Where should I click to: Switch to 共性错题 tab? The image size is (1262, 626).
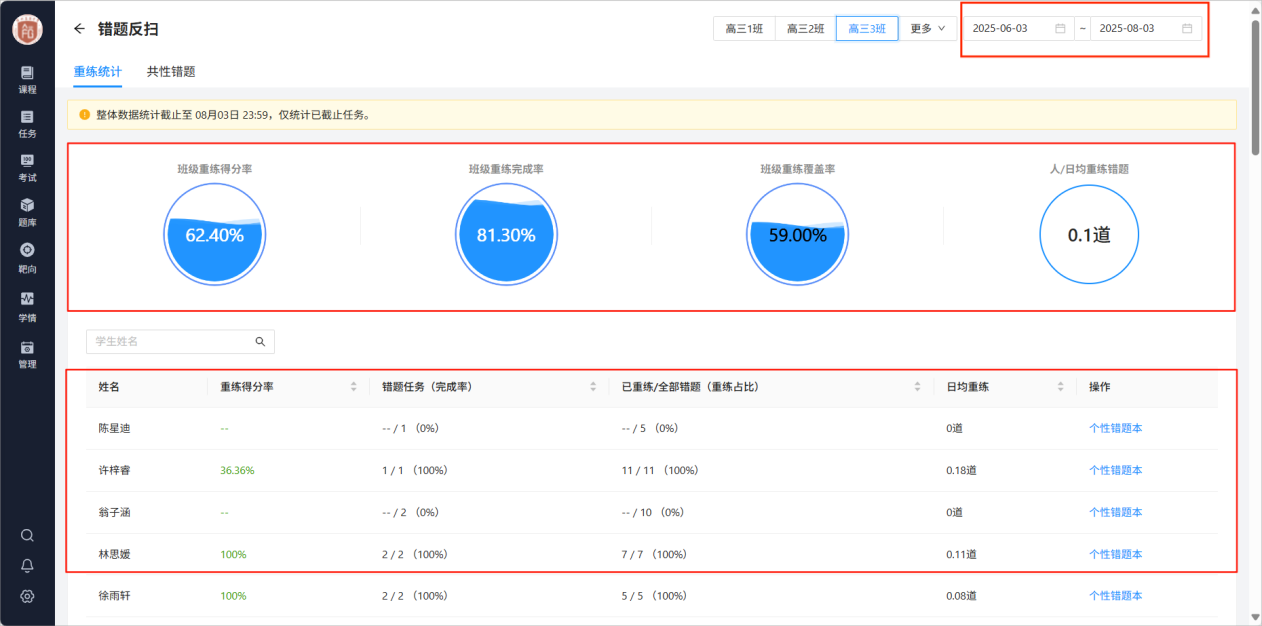pos(171,71)
